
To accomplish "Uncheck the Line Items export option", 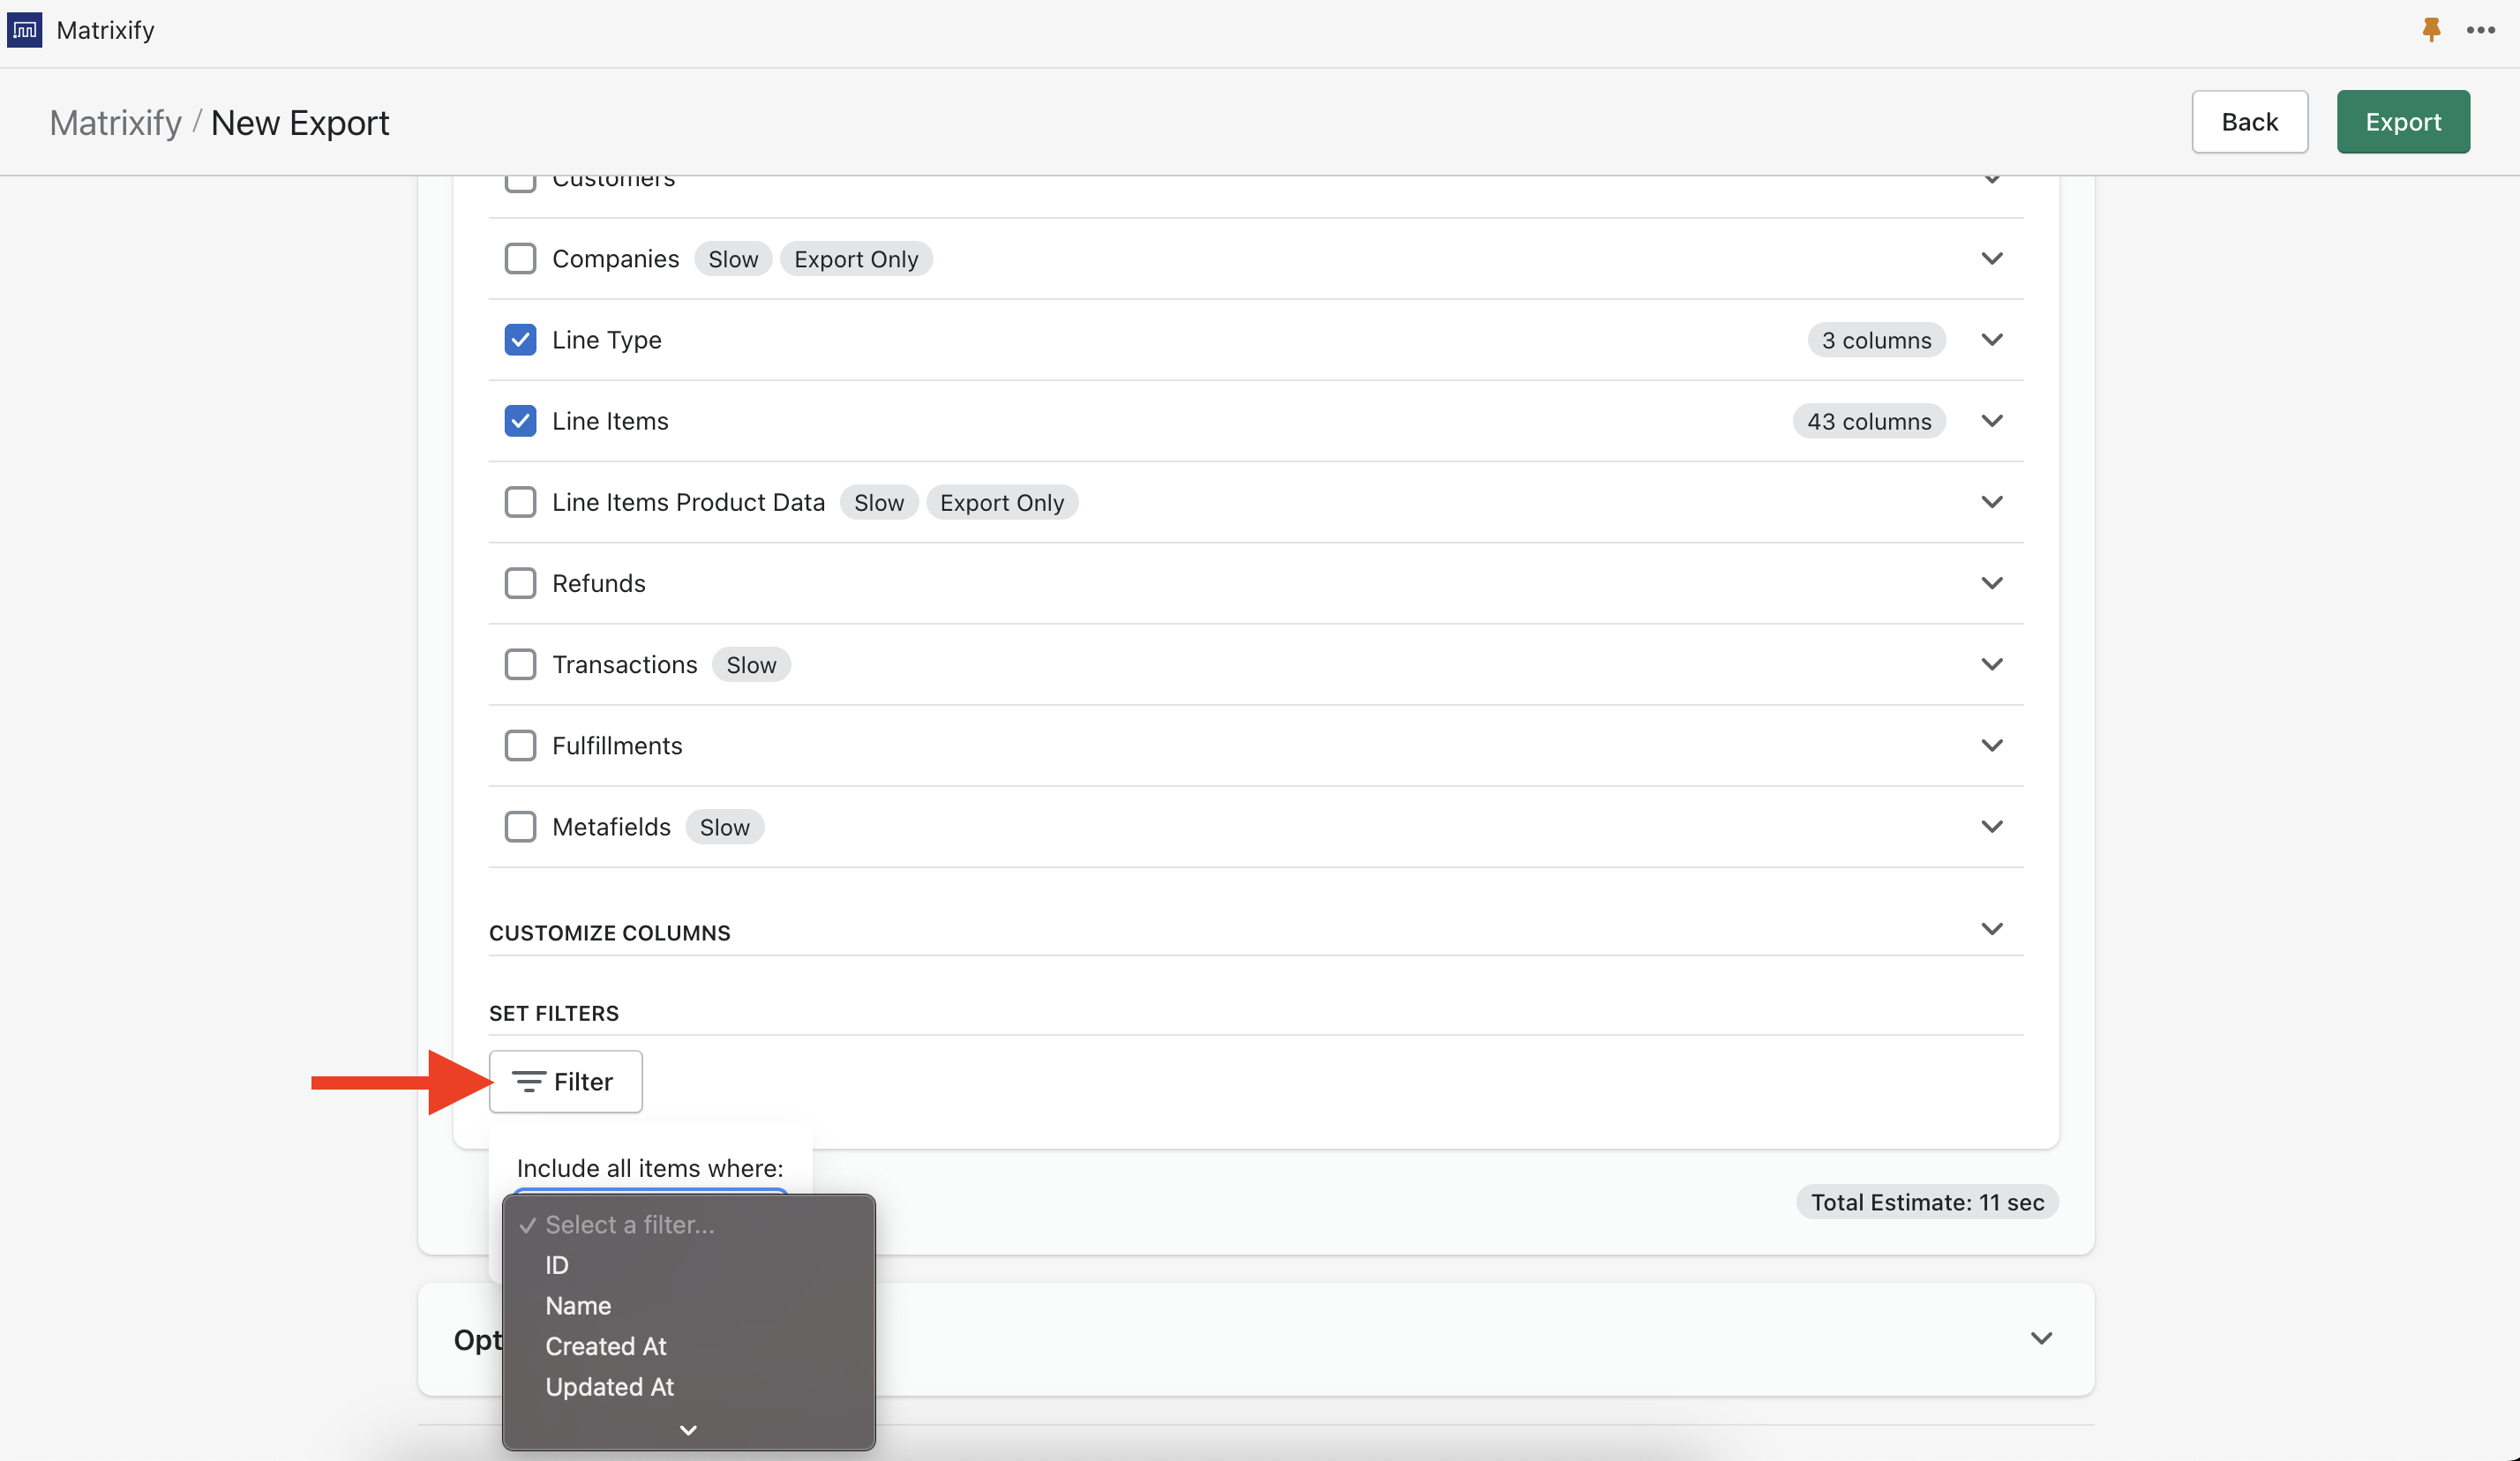I will point(521,420).
